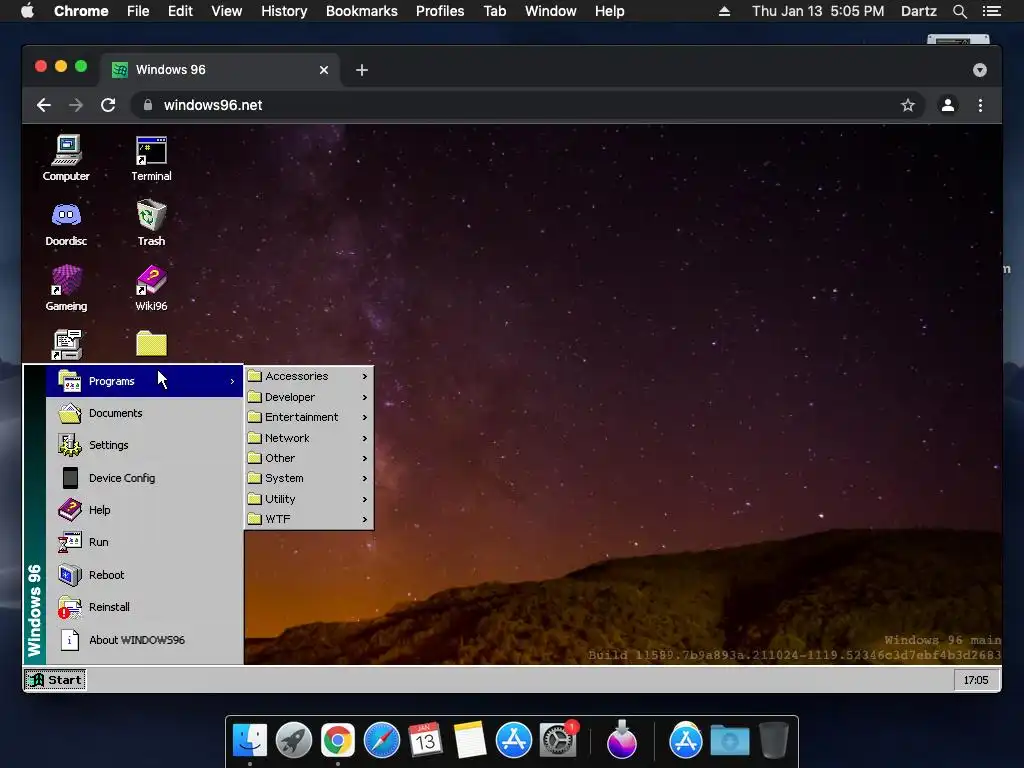This screenshot has width=1024, height=768.
Task: Click the Settings gear icon in Start menu
Action: click(70, 445)
